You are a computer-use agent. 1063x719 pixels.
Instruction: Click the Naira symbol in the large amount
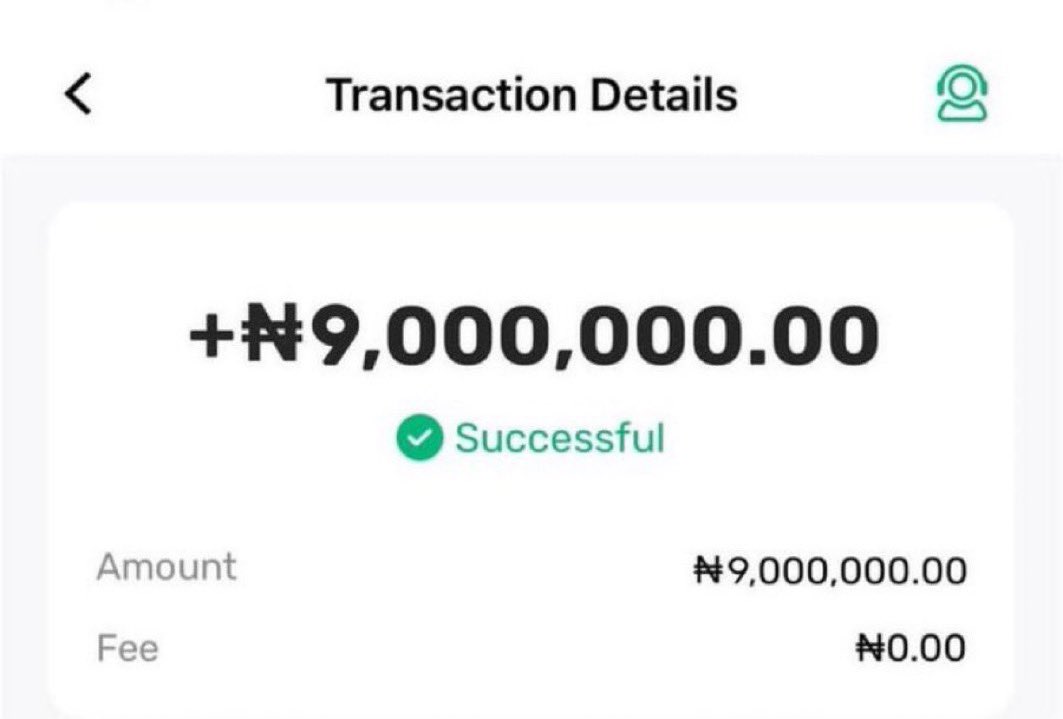(271, 333)
